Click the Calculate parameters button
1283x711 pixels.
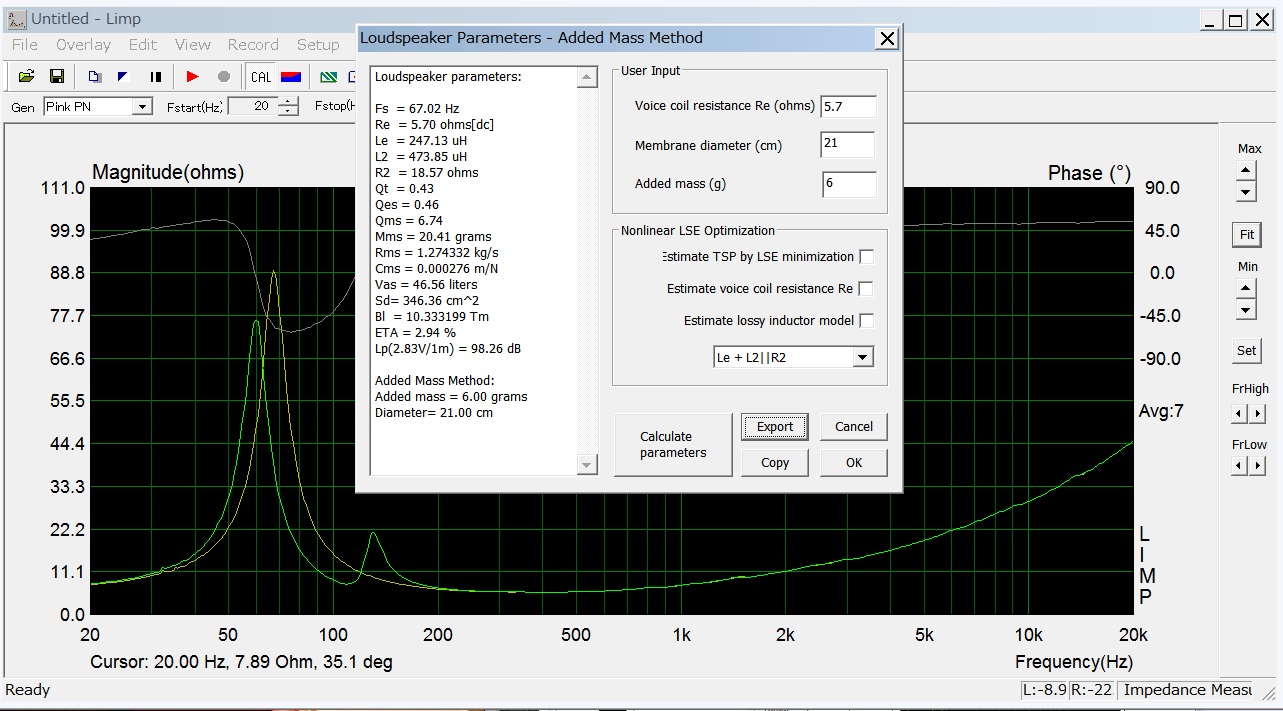[673, 445]
